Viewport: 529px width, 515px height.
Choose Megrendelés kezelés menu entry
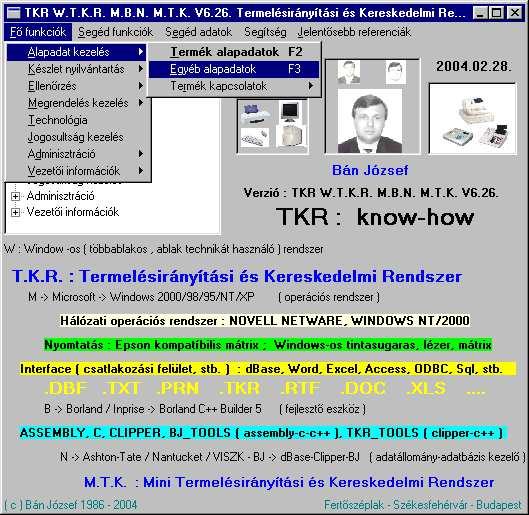click(x=77, y=103)
